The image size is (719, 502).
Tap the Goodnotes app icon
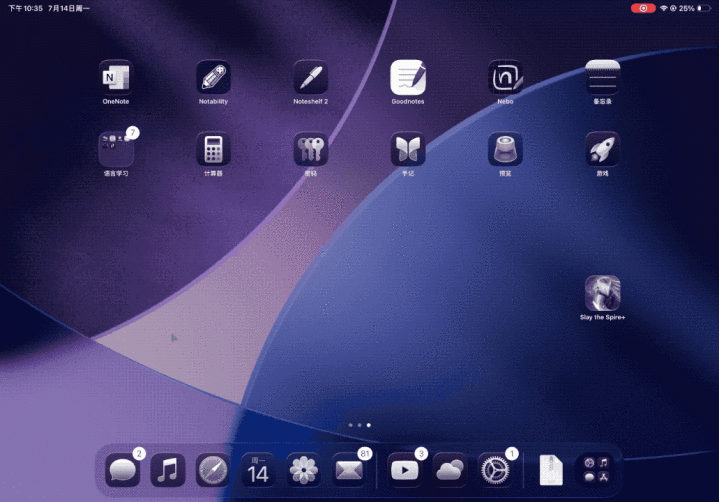(x=408, y=77)
